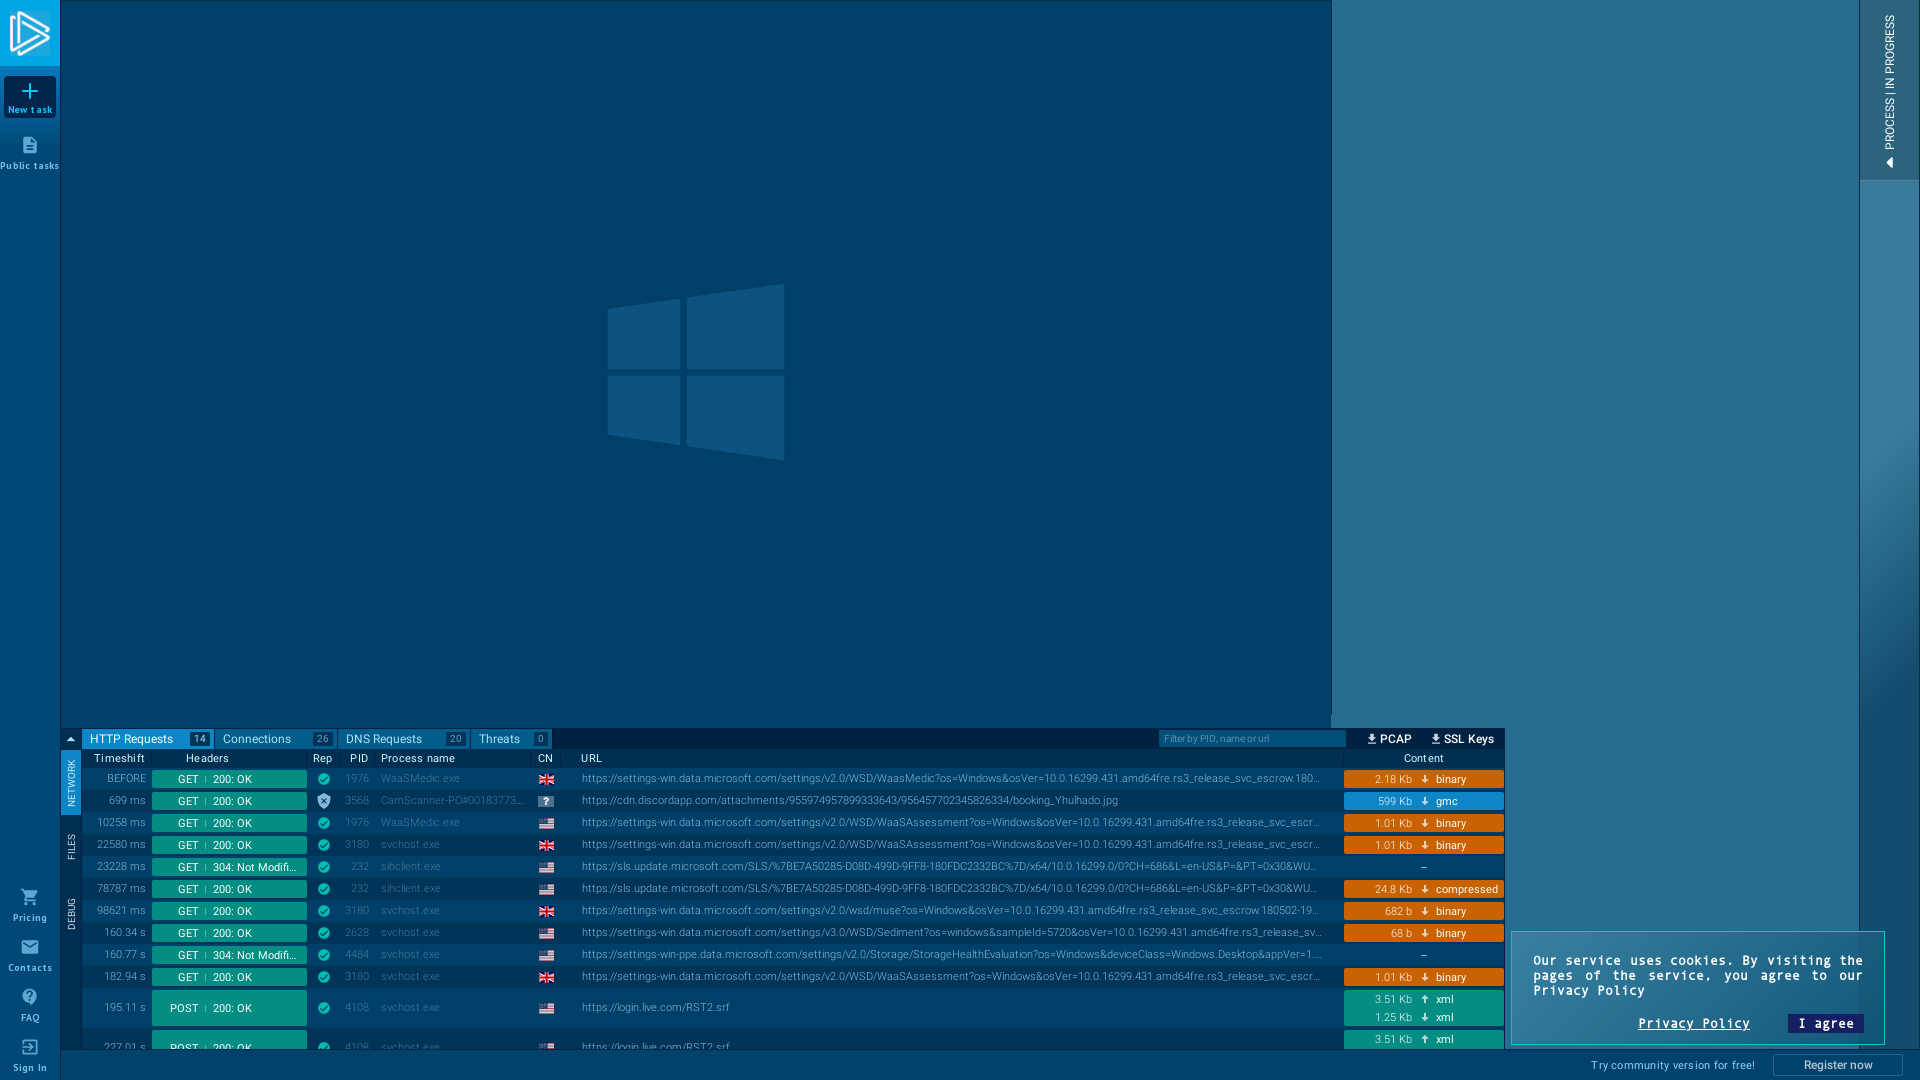Open the DNS Requests tab

tap(404, 739)
